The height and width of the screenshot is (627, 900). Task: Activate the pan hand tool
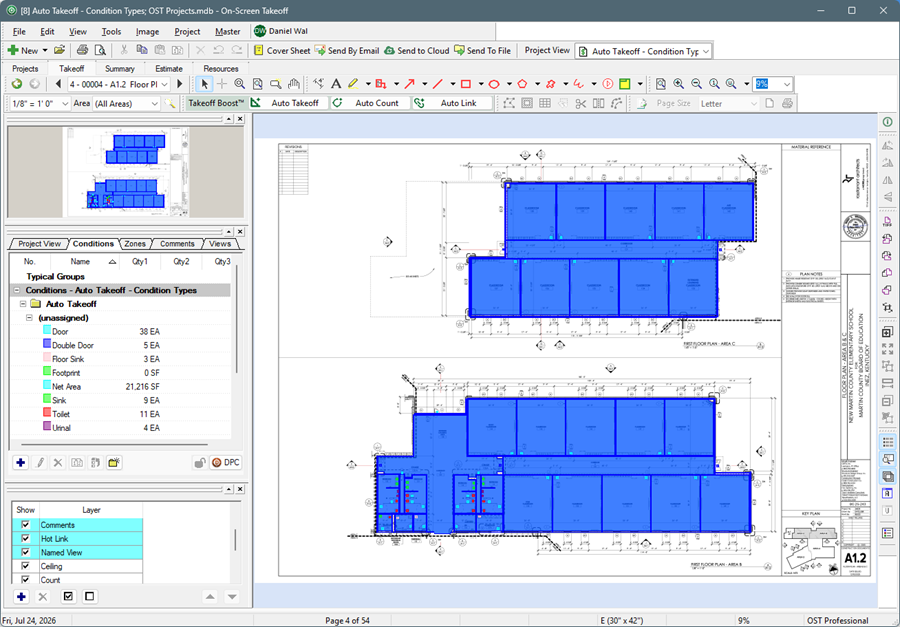point(293,84)
